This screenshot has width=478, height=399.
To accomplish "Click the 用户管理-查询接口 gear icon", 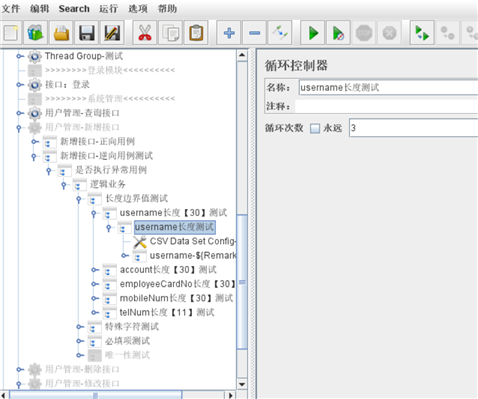I will click(35, 113).
